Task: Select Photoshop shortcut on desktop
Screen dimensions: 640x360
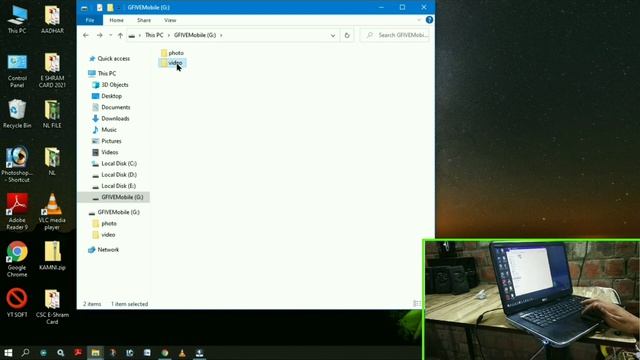Action: (17, 164)
